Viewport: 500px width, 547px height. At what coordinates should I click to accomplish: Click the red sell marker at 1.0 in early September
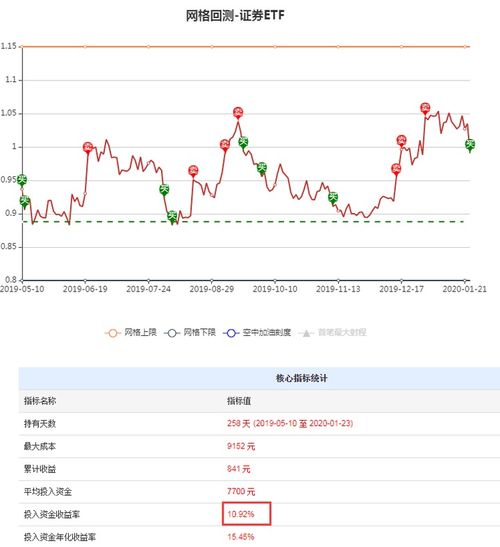point(225,145)
